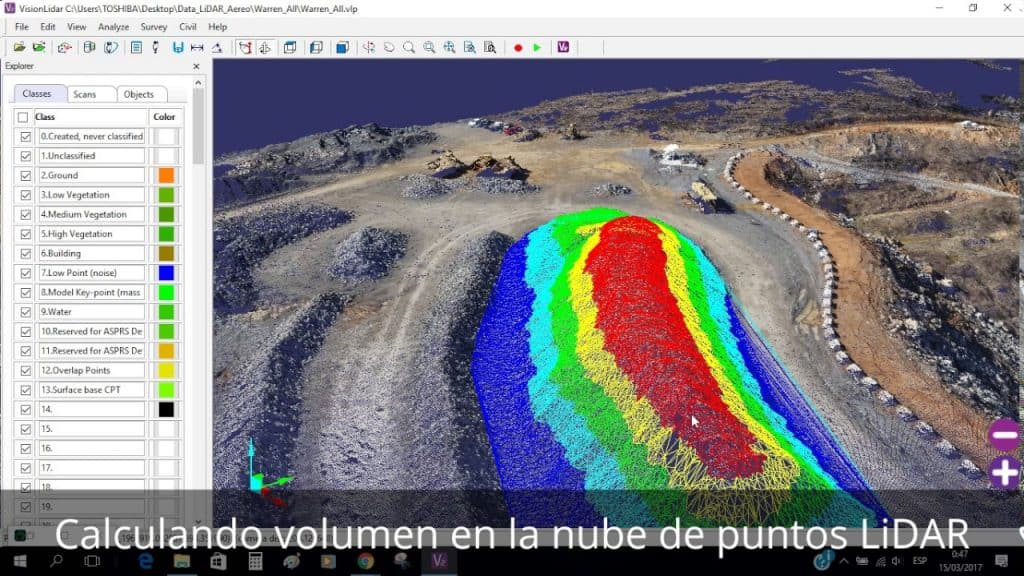Open the Analyze menu

point(113,27)
